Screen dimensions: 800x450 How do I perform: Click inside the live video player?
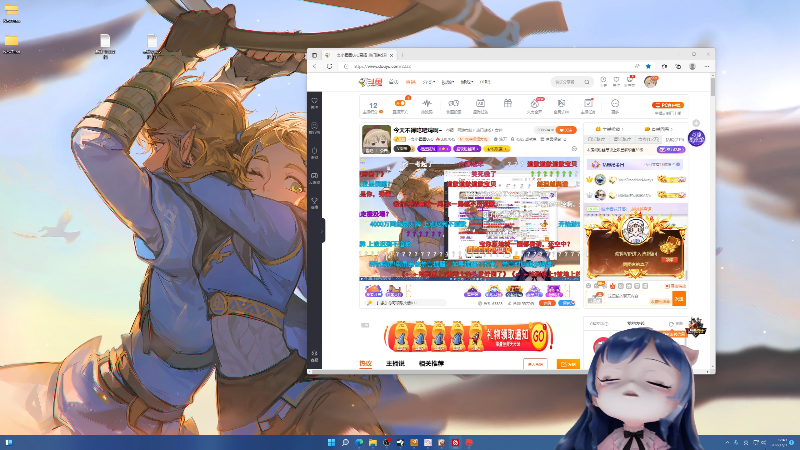pos(469,218)
